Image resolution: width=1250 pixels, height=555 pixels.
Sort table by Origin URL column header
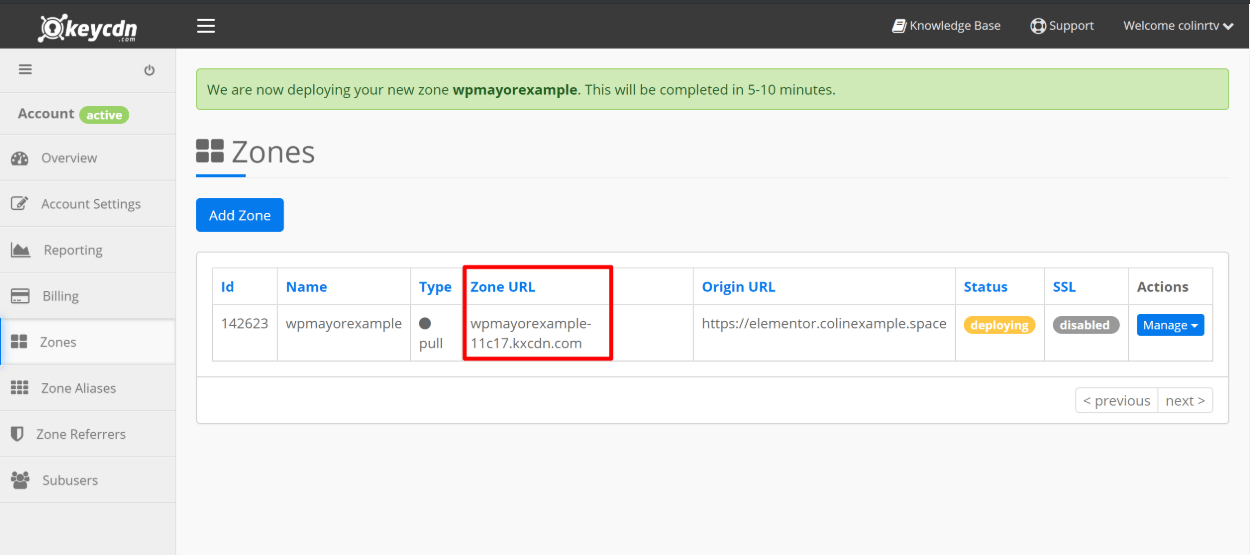[x=738, y=286]
